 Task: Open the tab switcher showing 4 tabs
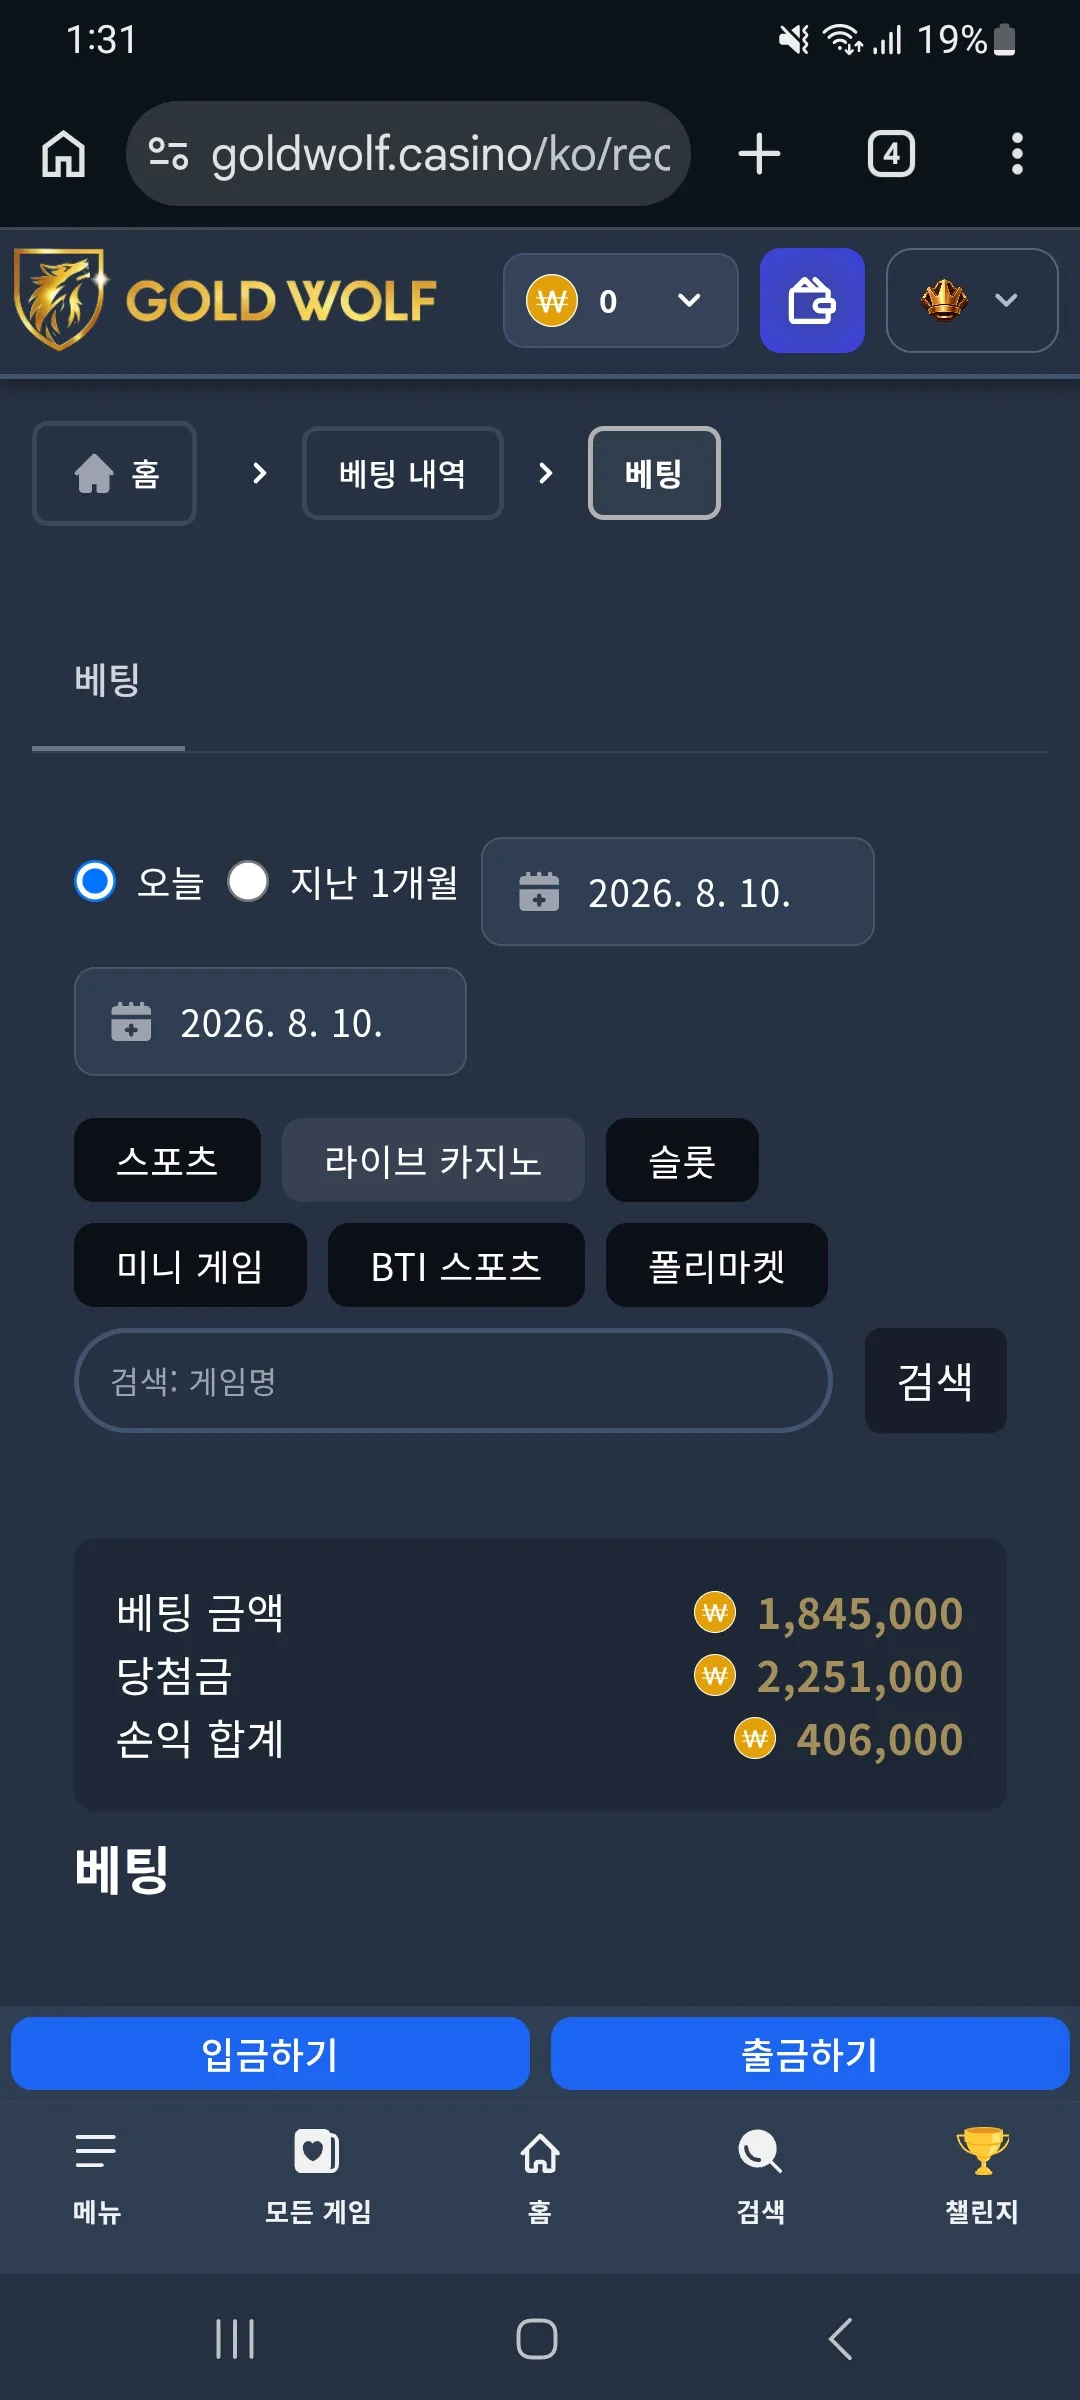(x=891, y=154)
